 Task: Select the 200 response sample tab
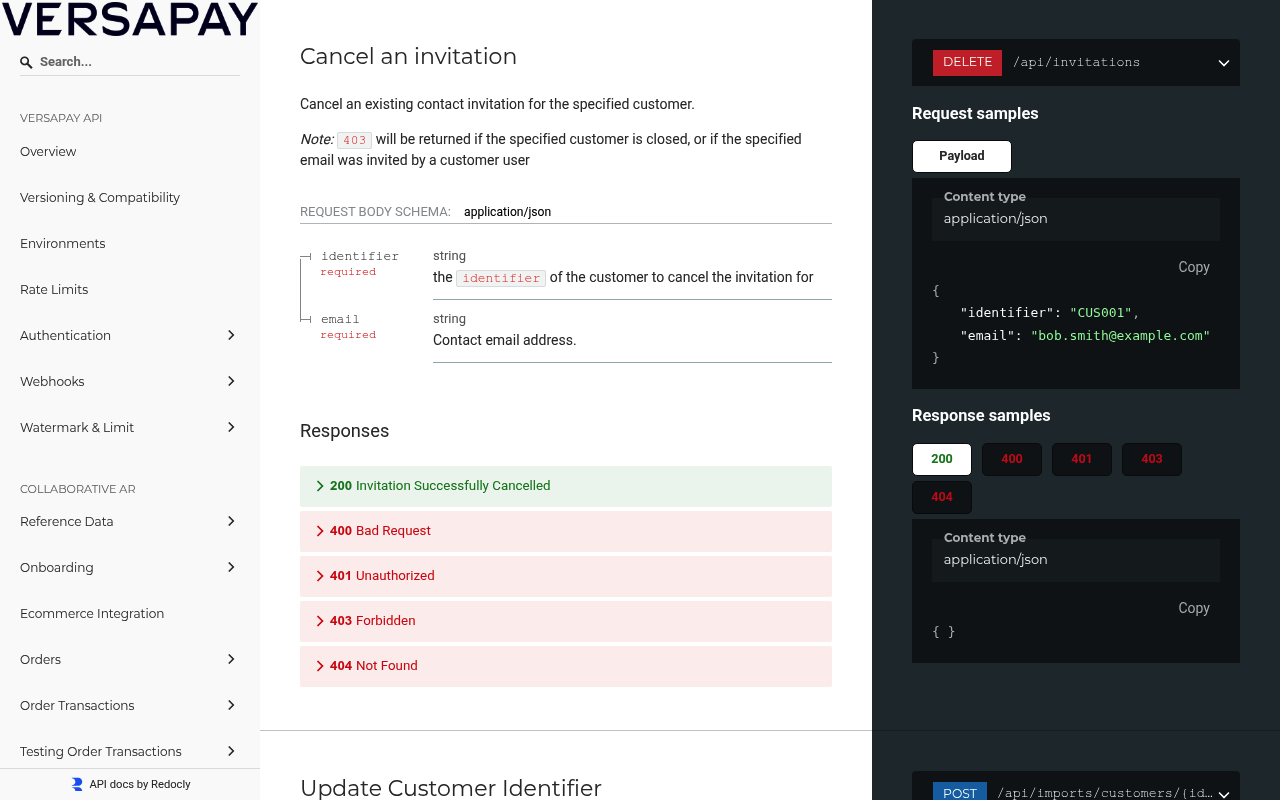pyautogui.click(x=942, y=459)
